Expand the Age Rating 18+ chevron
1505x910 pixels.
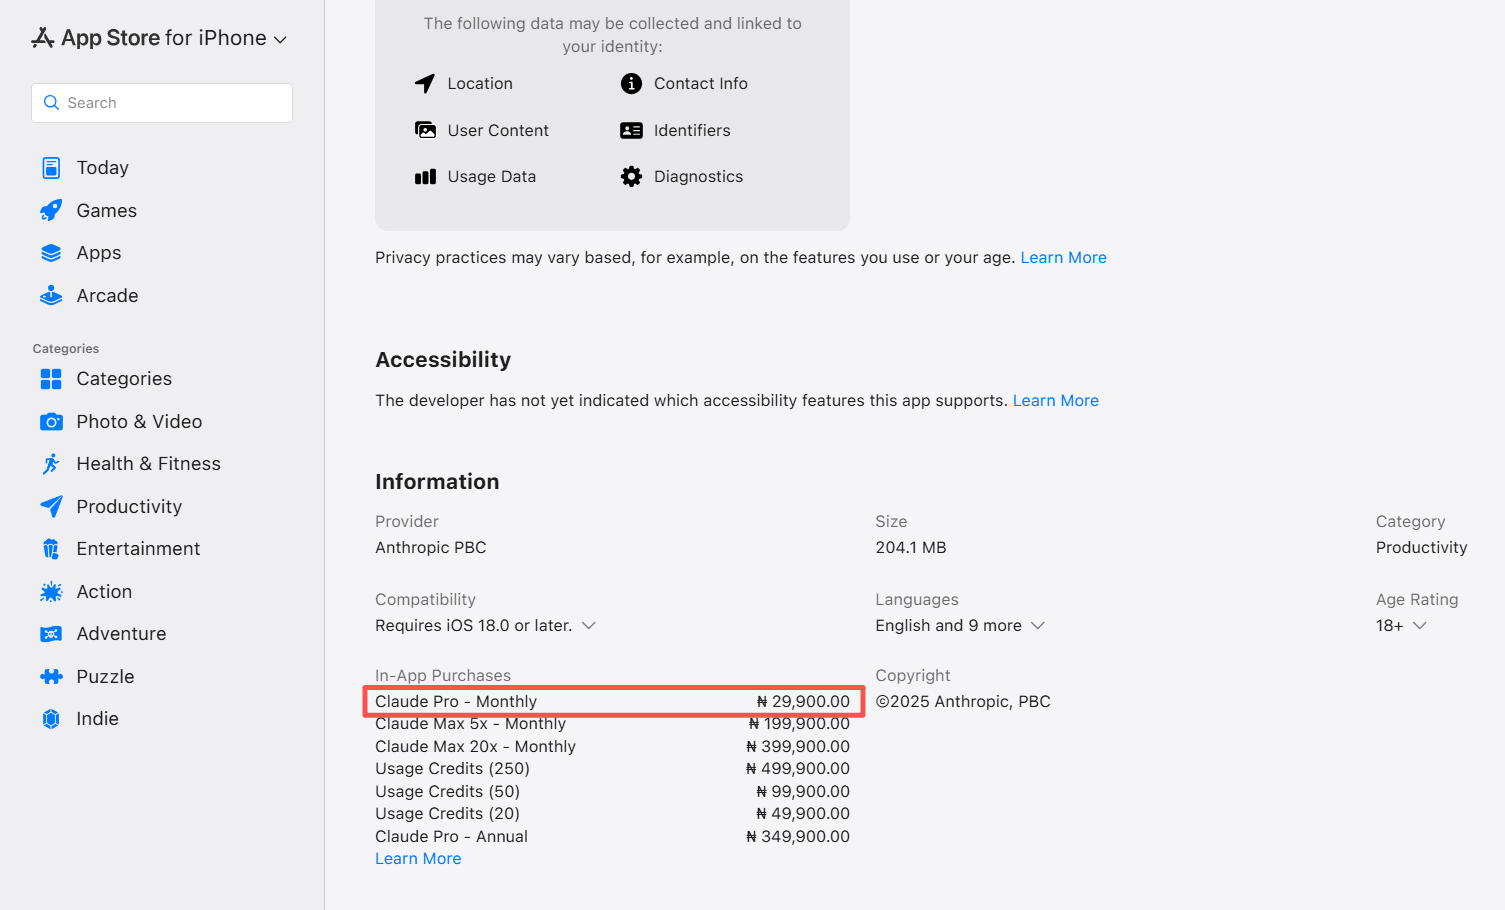click(x=1420, y=626)
